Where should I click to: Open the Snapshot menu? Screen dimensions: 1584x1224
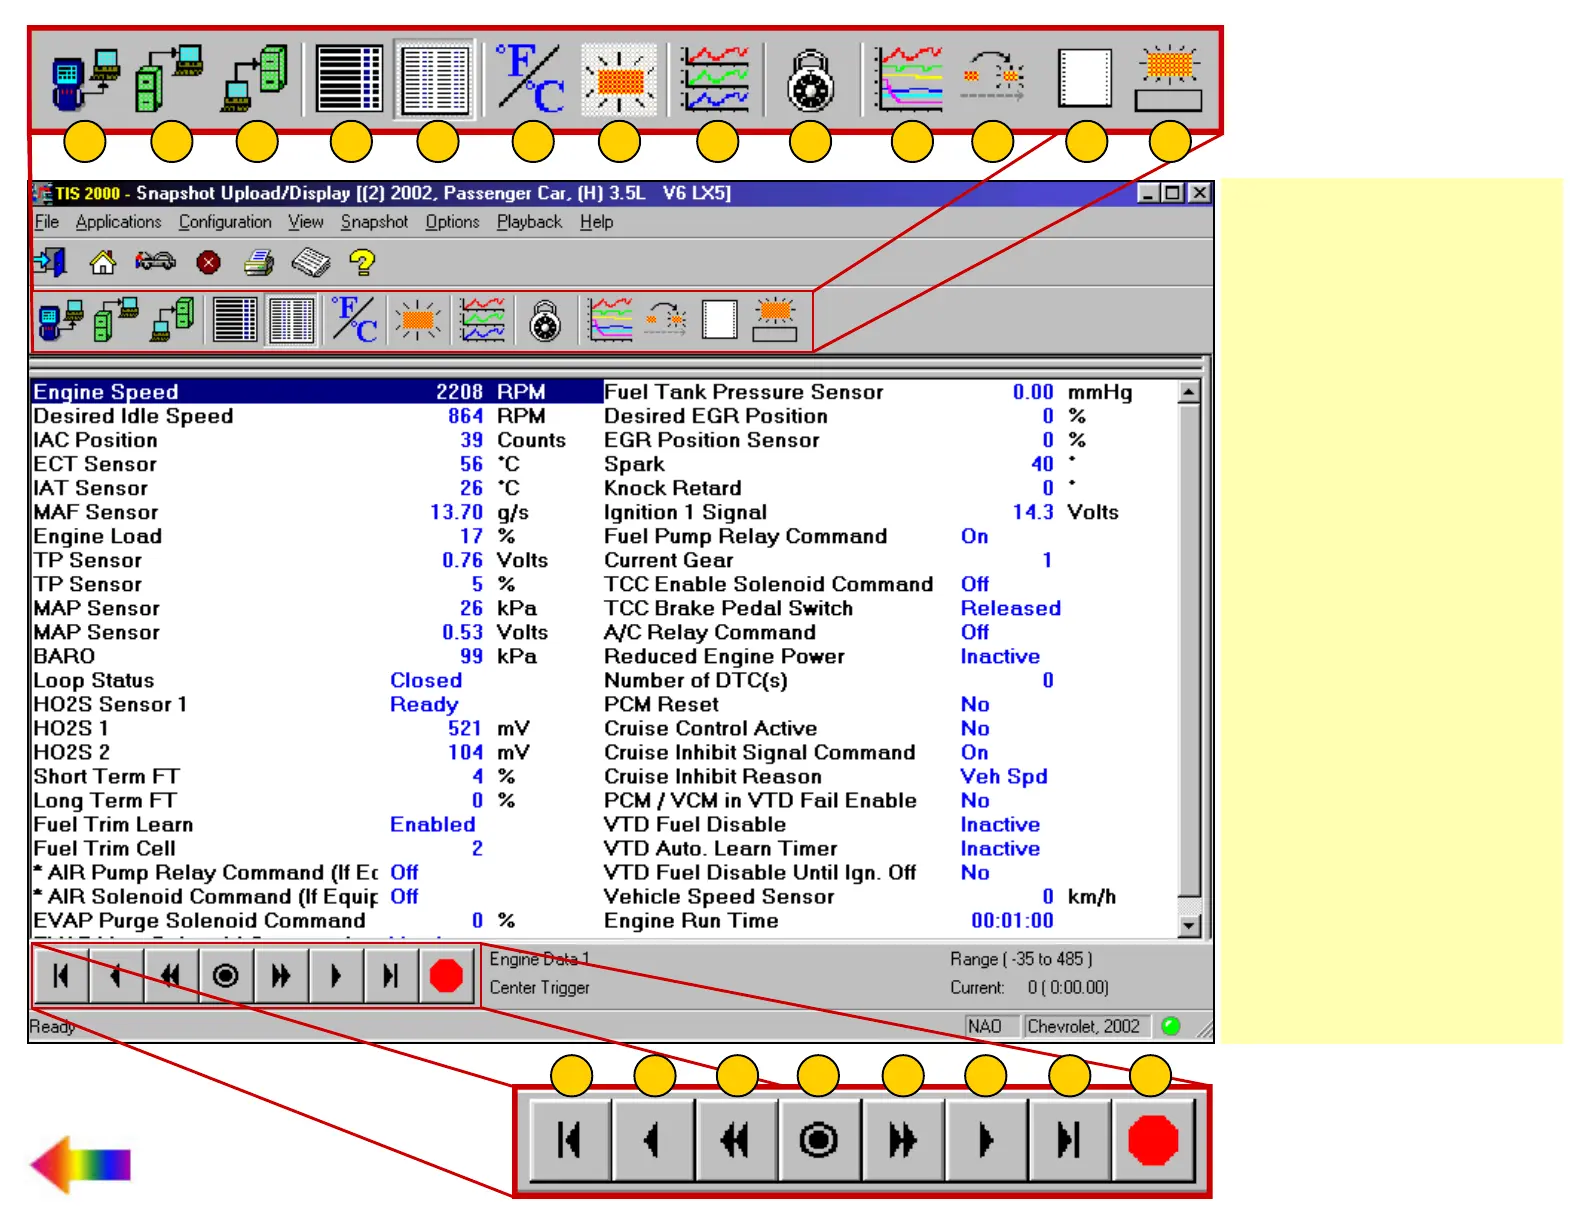[x=374, y=222]
